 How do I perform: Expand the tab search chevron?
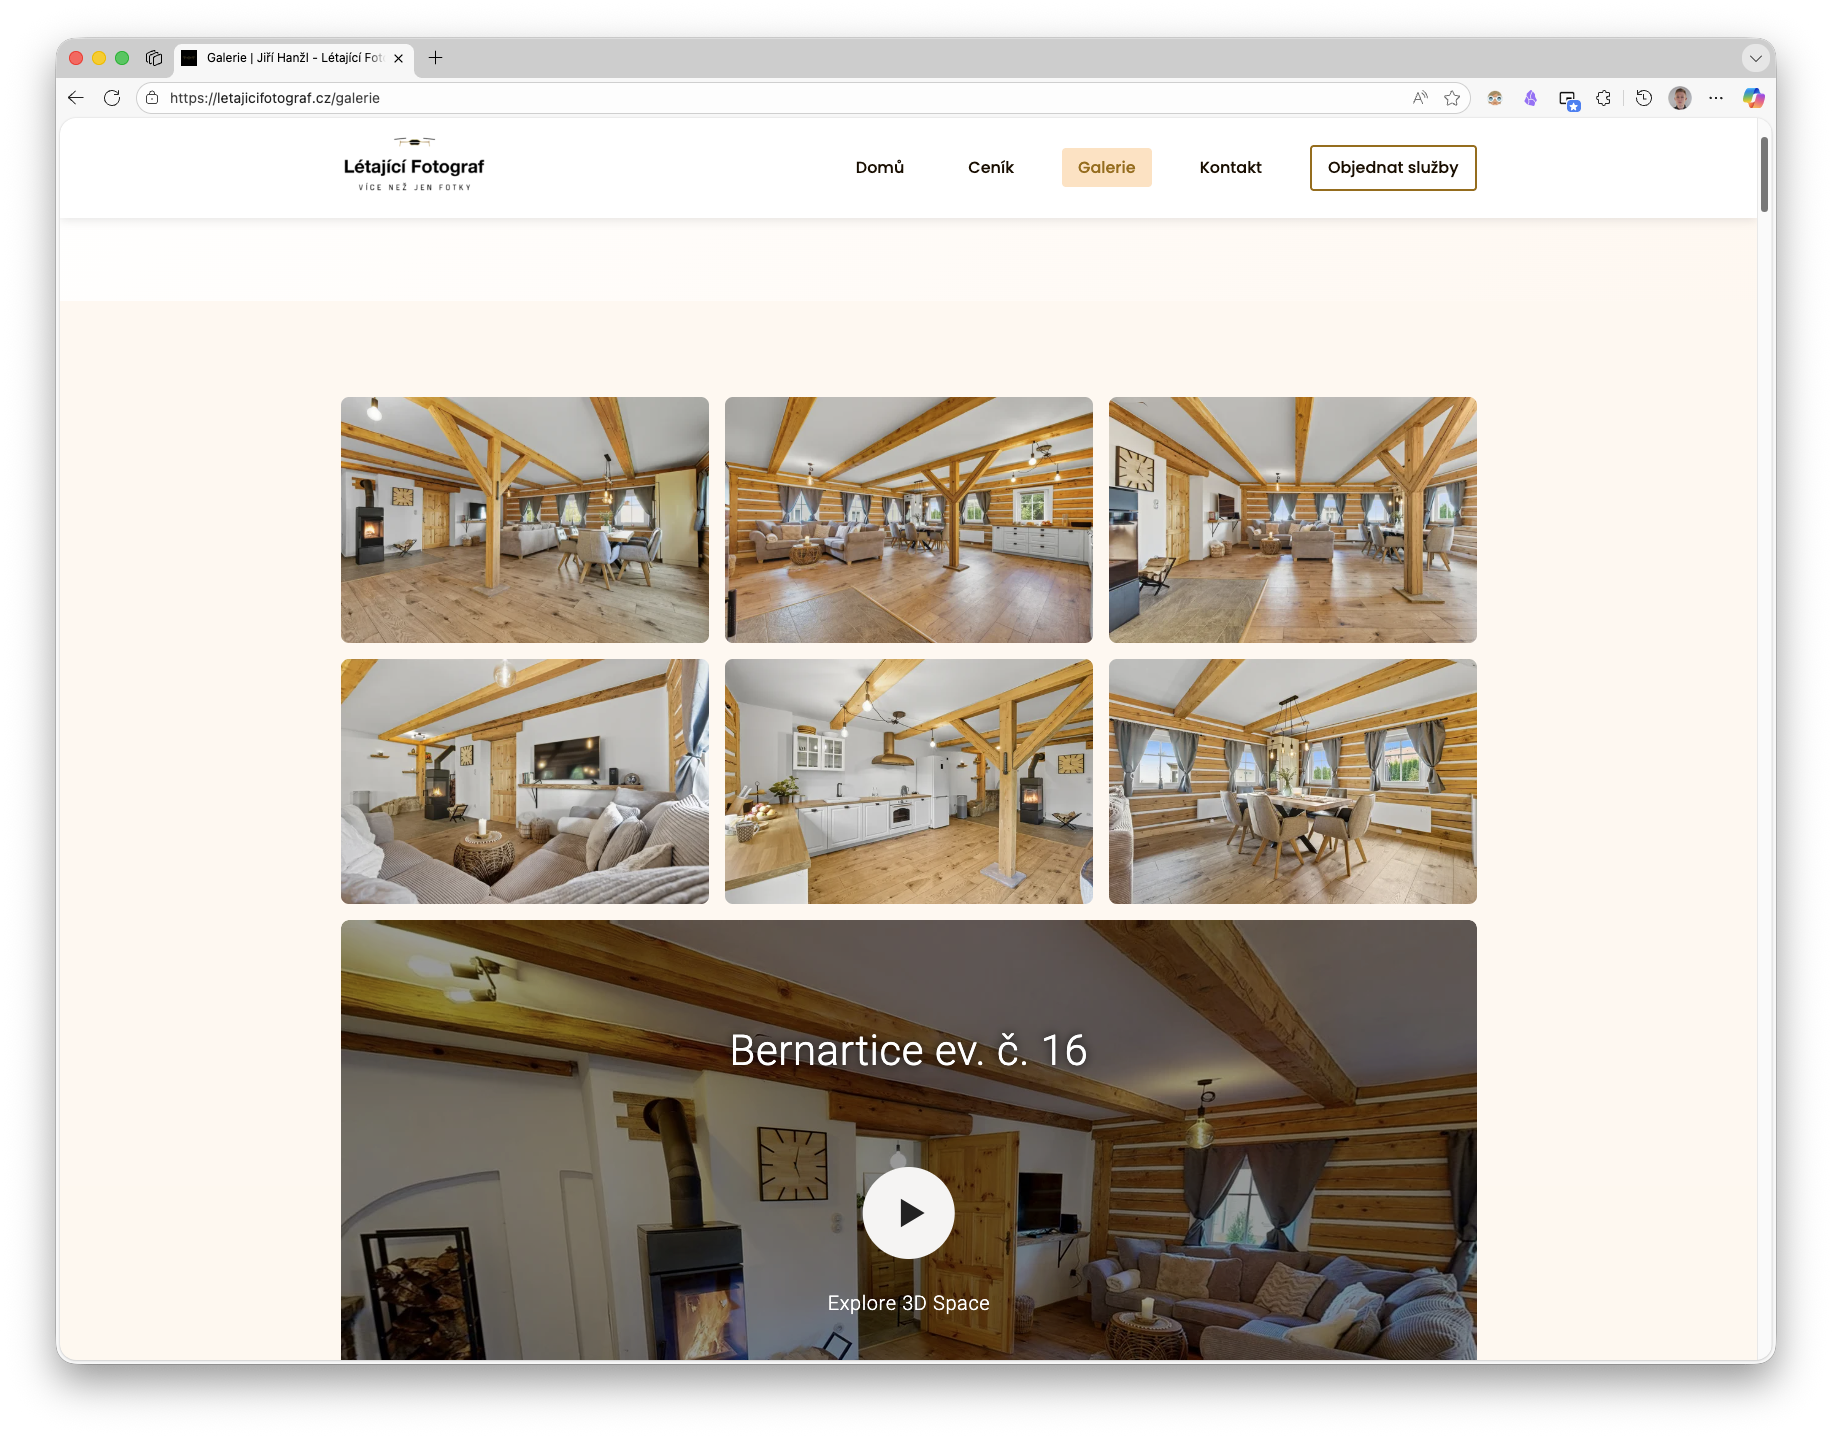(1755, 58)
